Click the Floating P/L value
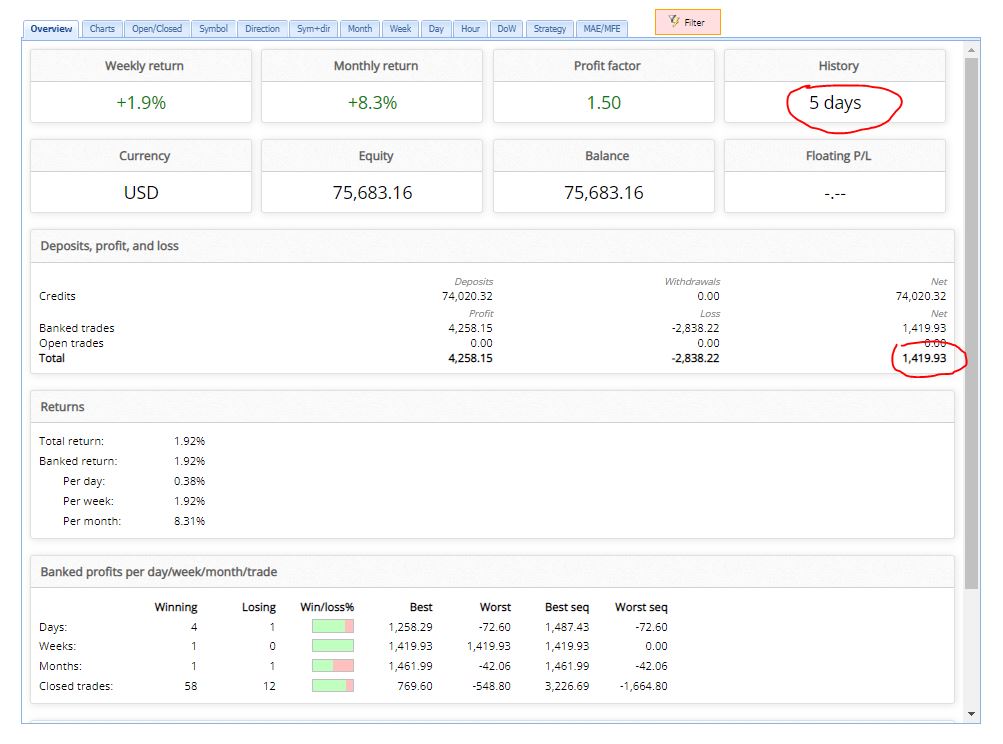Viewport: 1003px width, 744px height. coord(835,194)
